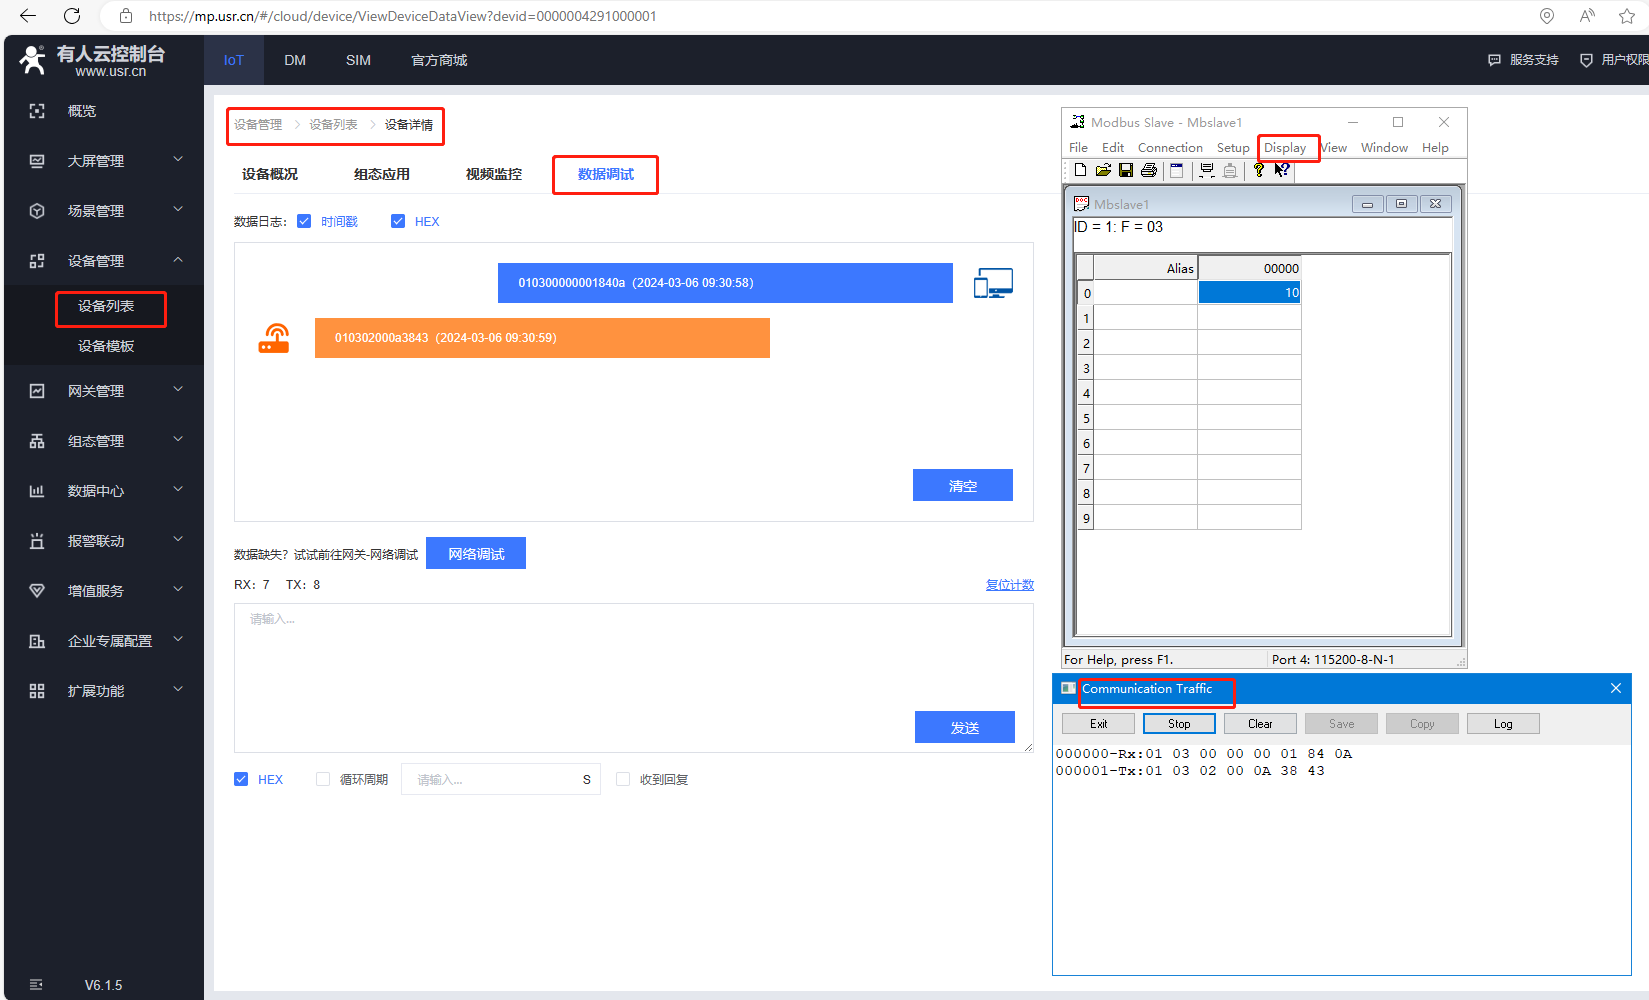
Task: Enable the 循环周期 cycle checkbox
Action: point(323,779)
